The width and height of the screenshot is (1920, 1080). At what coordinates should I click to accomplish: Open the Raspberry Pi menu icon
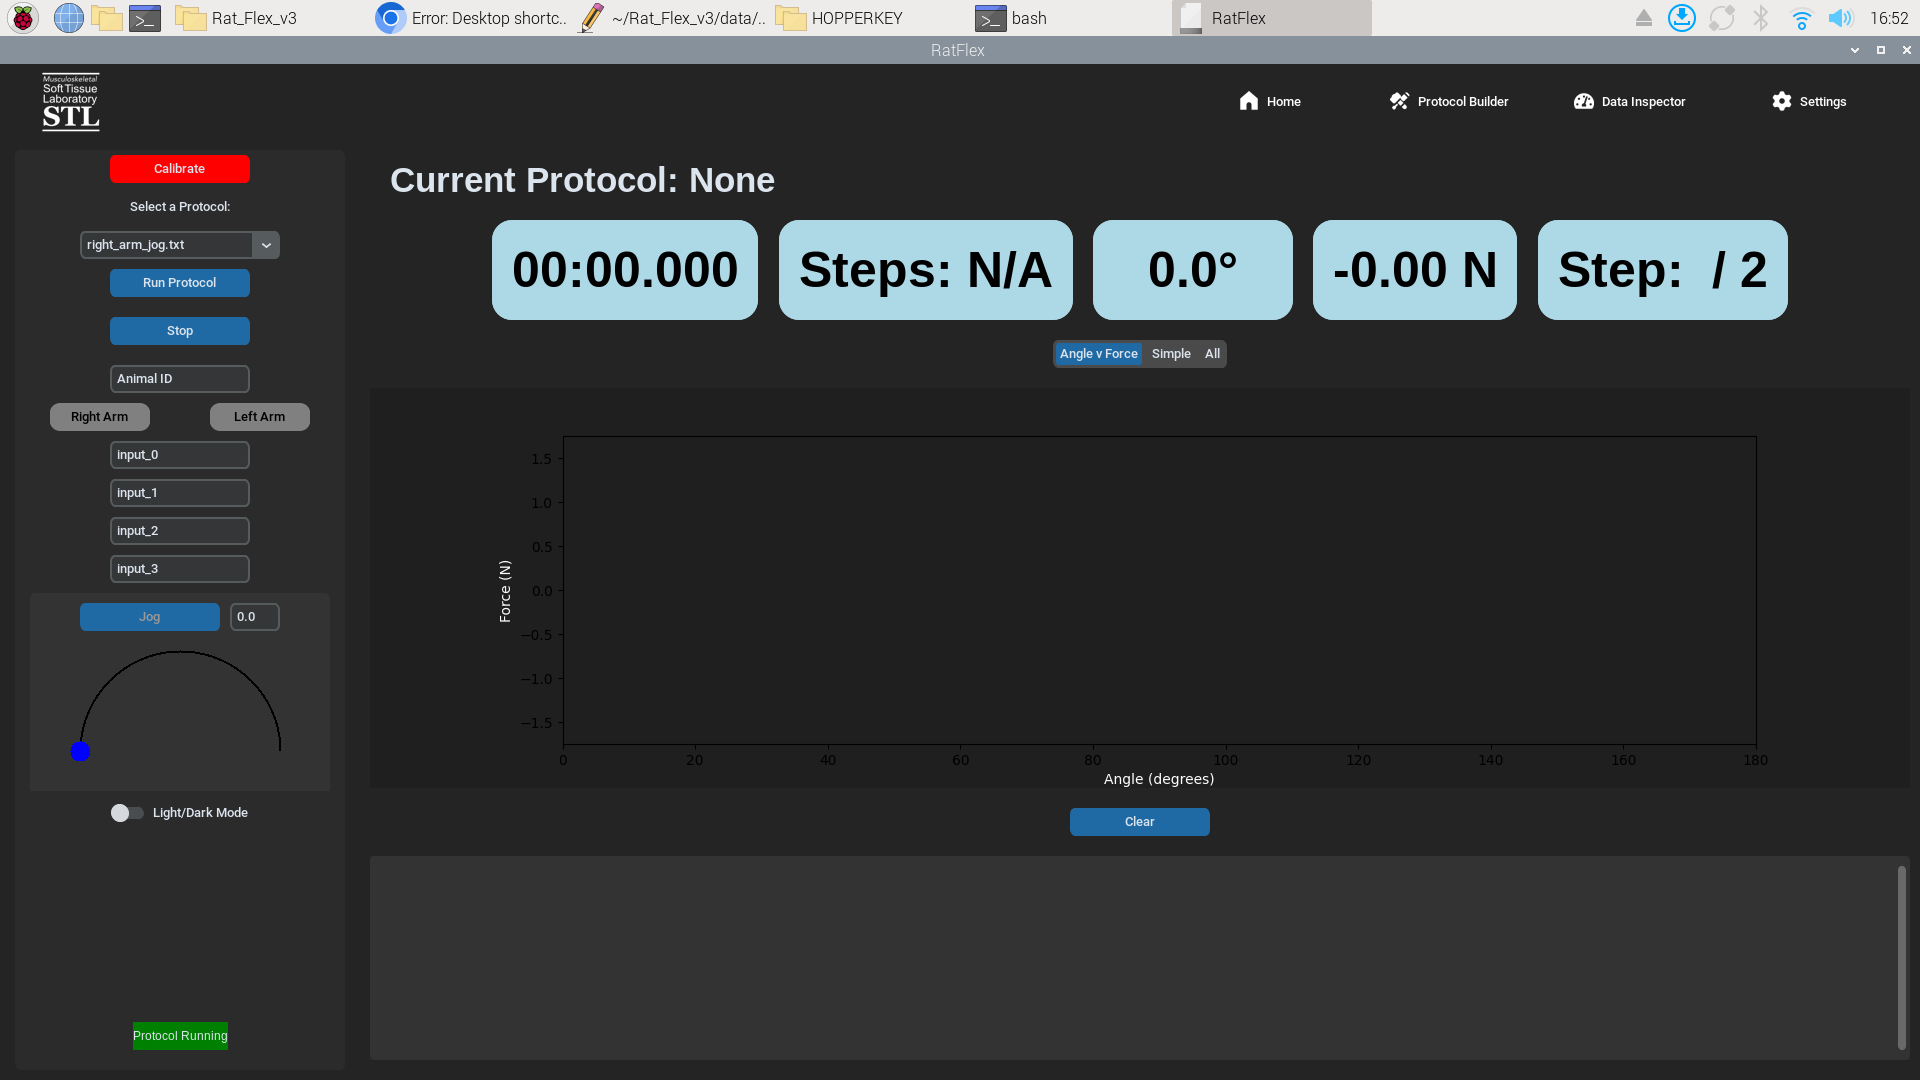point(22,18)
